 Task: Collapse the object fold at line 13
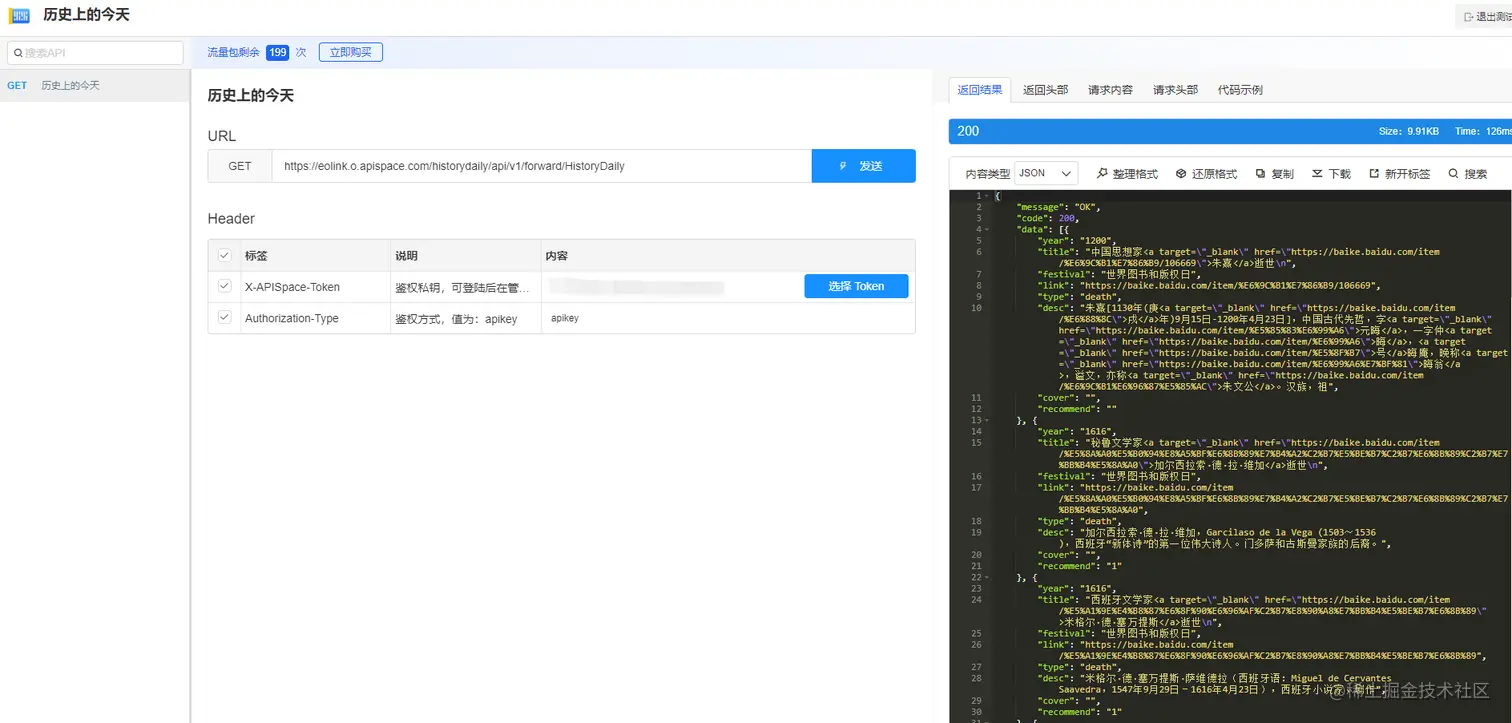(x=987, y=420)
